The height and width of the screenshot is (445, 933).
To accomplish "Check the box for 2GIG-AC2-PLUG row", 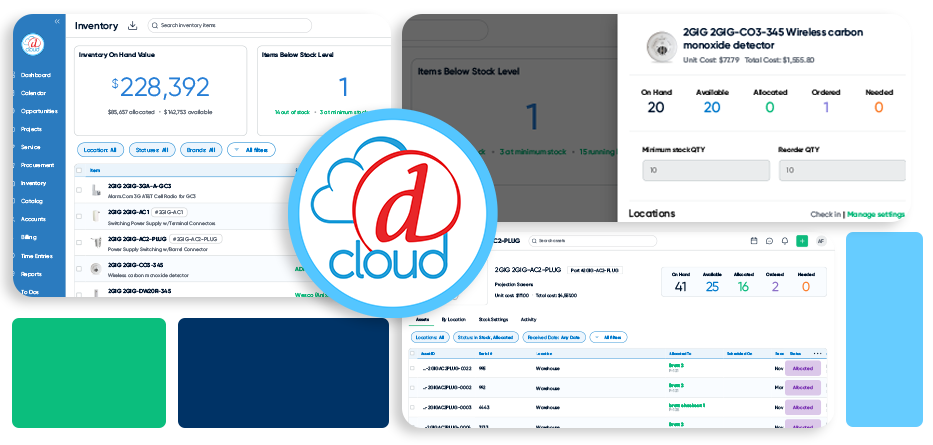I will point(79,243).
